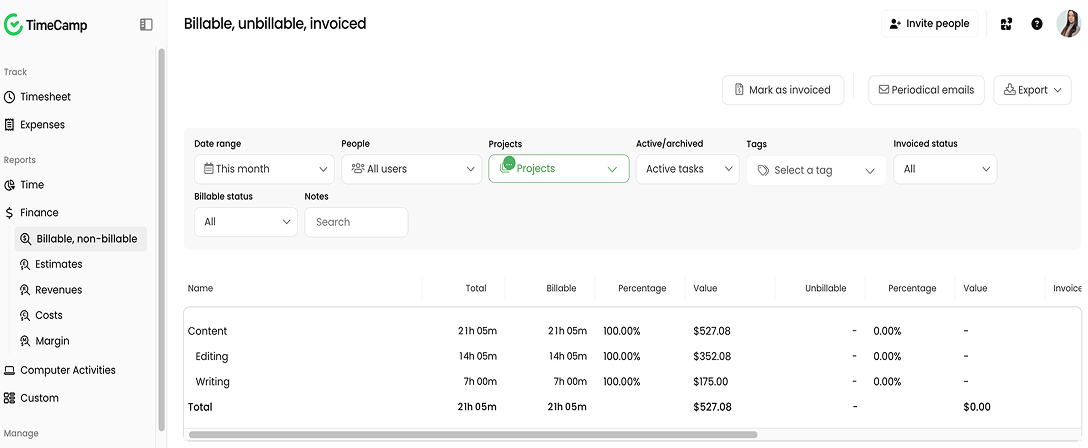Select the Editing task row name
Viewport: 1088px width, 448px height.
[x=212, y=356]
